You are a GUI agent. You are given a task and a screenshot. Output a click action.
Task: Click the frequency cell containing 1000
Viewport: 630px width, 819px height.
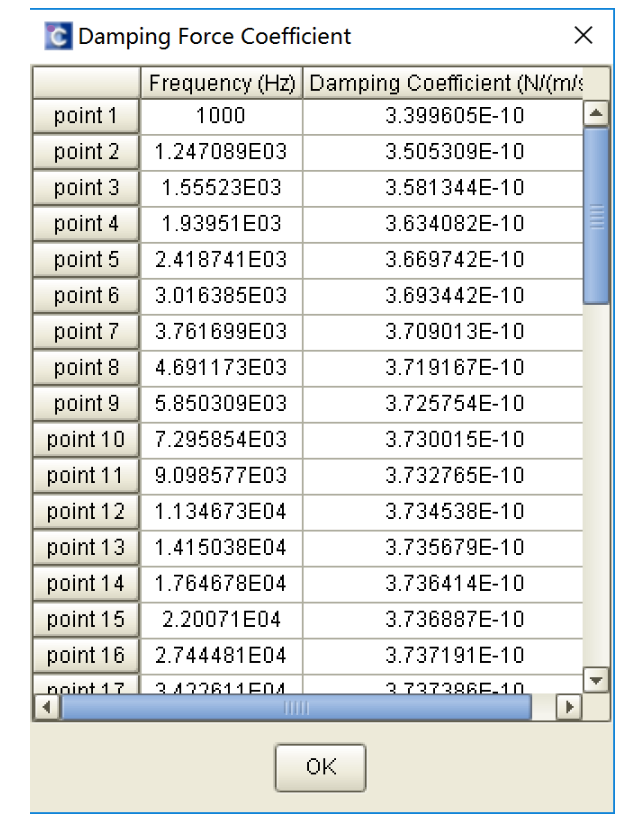click(x=221, y=116)
